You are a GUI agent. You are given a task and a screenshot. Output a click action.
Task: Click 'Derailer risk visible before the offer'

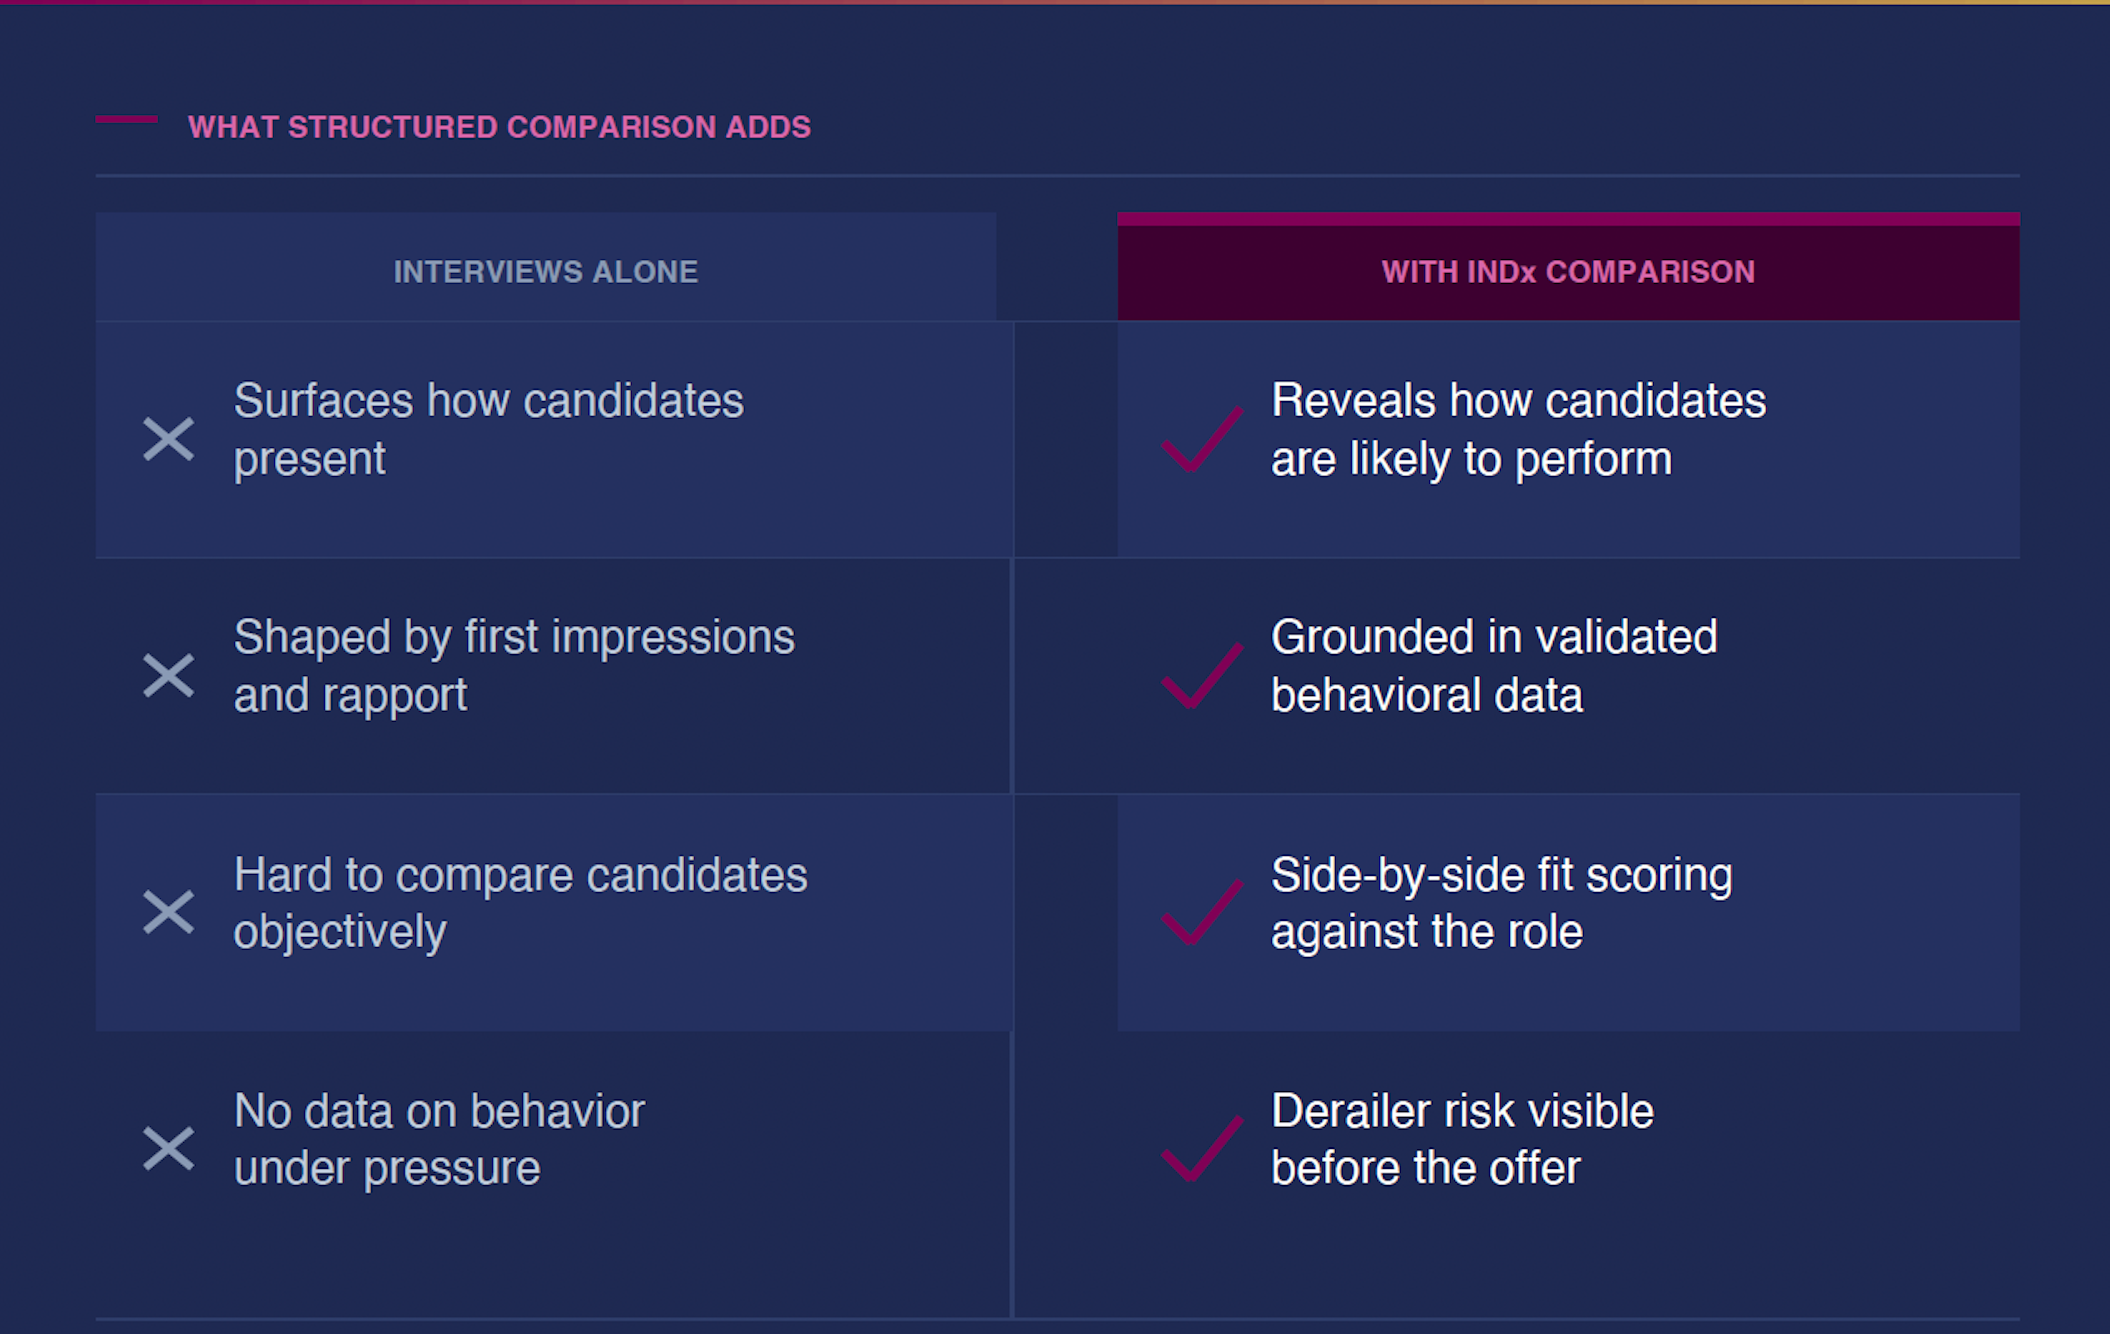click(1461, 1138)
